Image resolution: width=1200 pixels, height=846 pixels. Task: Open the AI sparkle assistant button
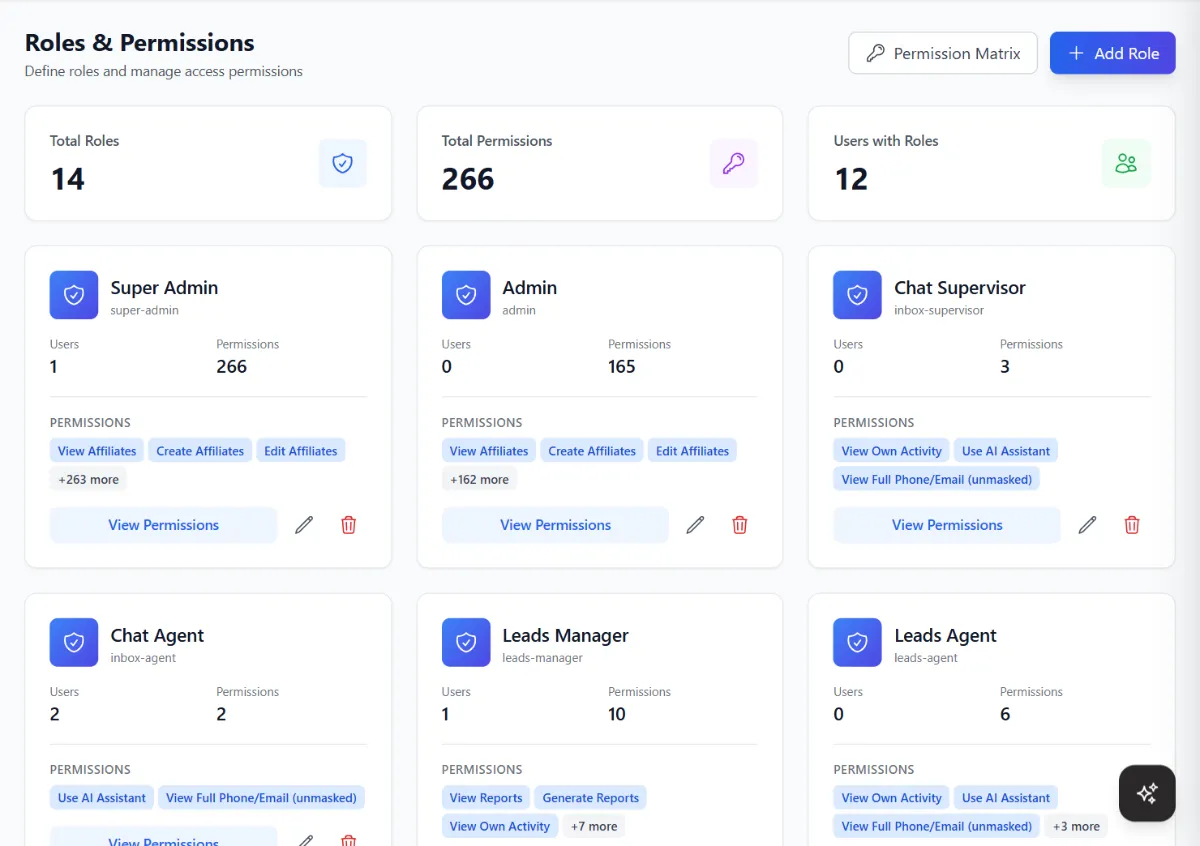pos(1147,793)
